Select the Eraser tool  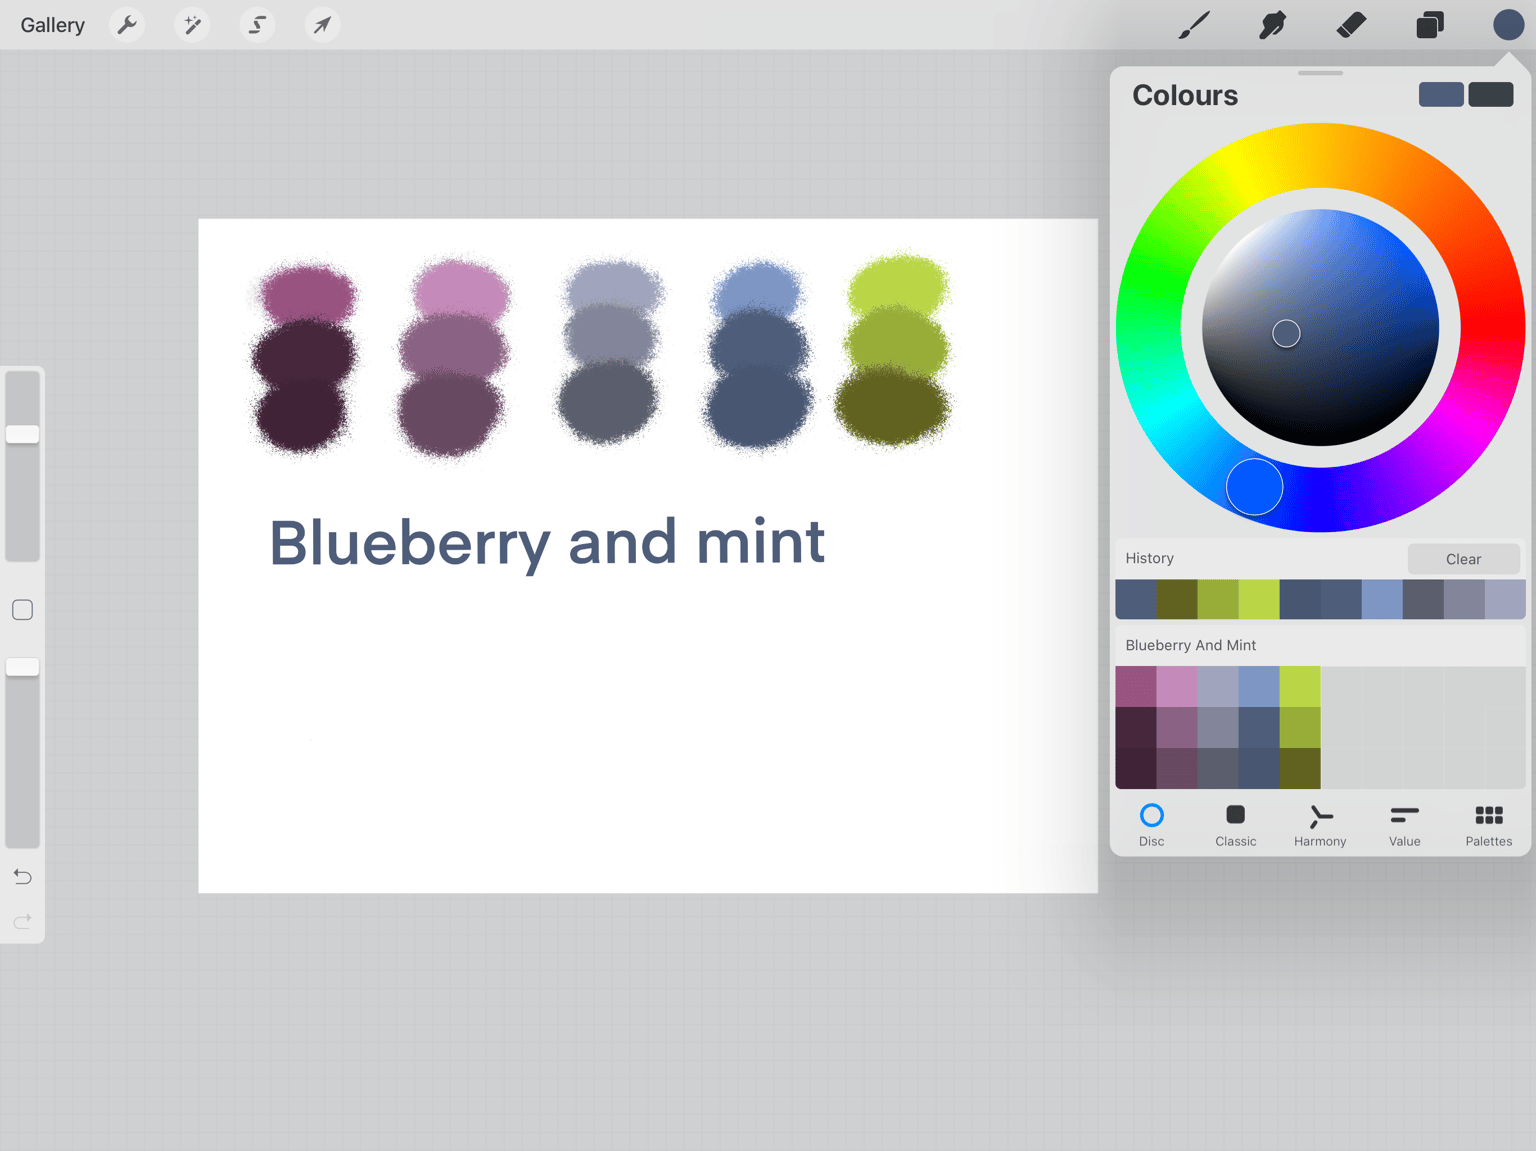(x=1351, y=24)
